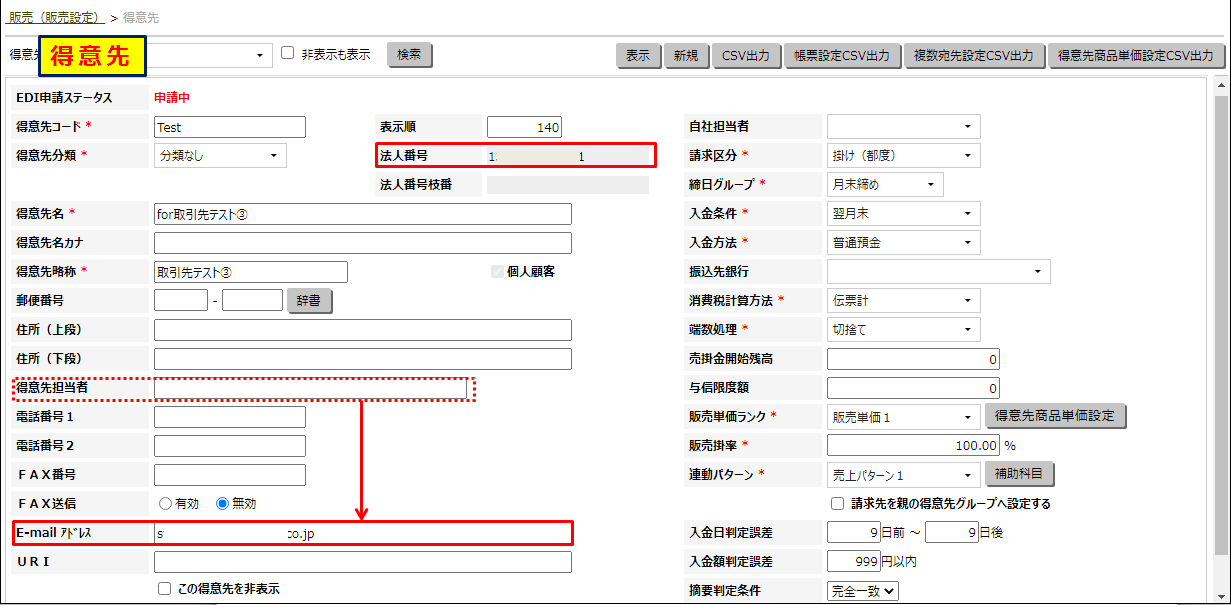Expand the 得意先分類 dropdown
Screen dimensions: 1231x605
[x=220, y=156]
